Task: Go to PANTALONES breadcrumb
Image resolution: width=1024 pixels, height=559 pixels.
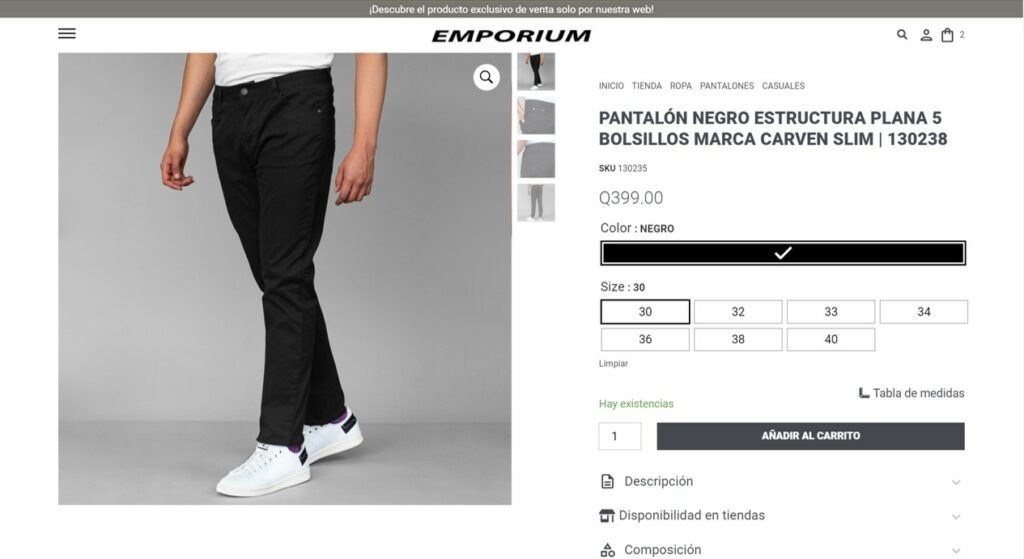Action: tap(727, 86)
